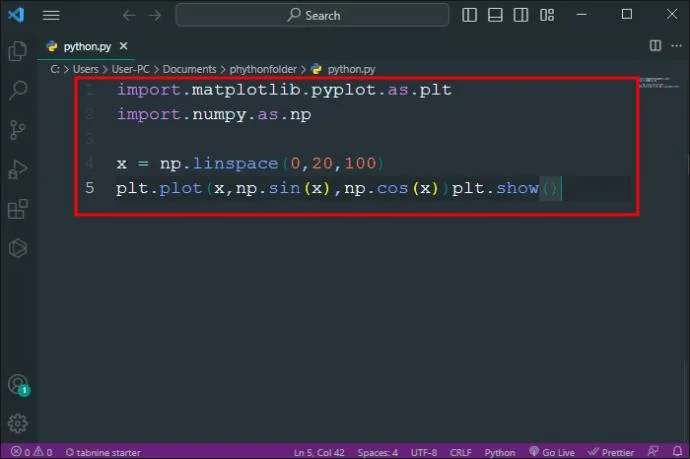Click matplotlib in the first import line

(x=246, y=90)
